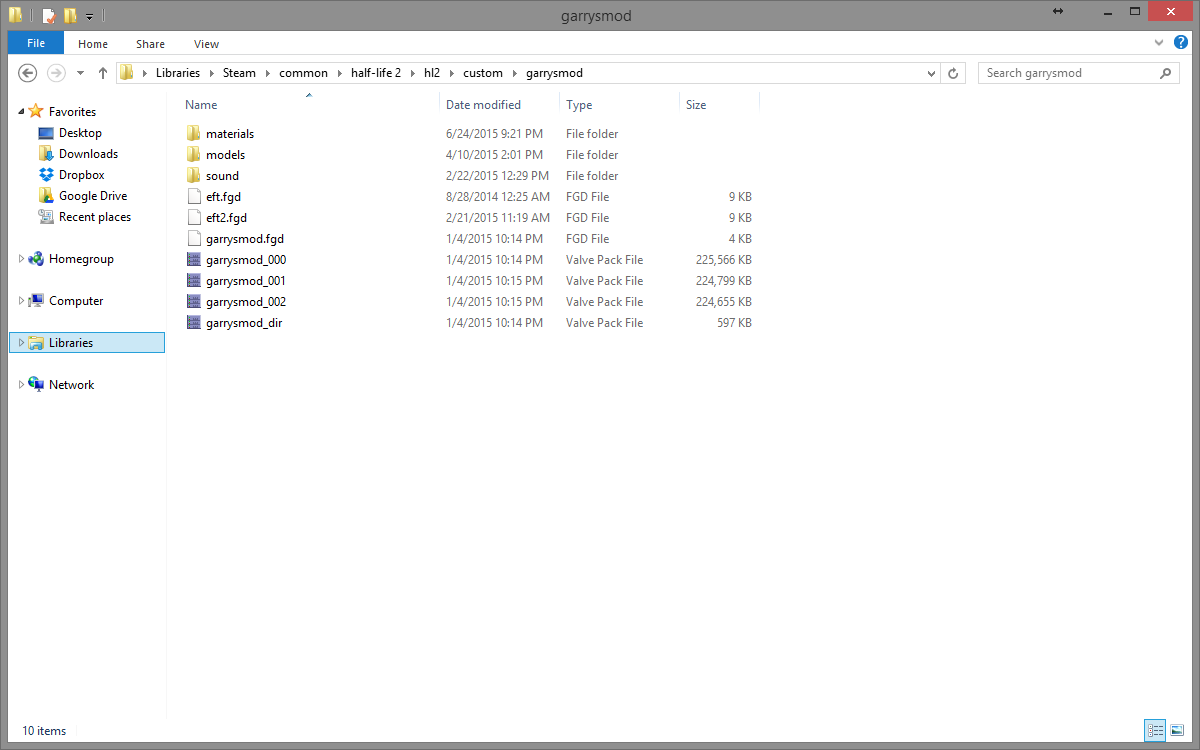Expand the Network tree arrow
The image size is (1200, 750).
click(x=22, y=385)
